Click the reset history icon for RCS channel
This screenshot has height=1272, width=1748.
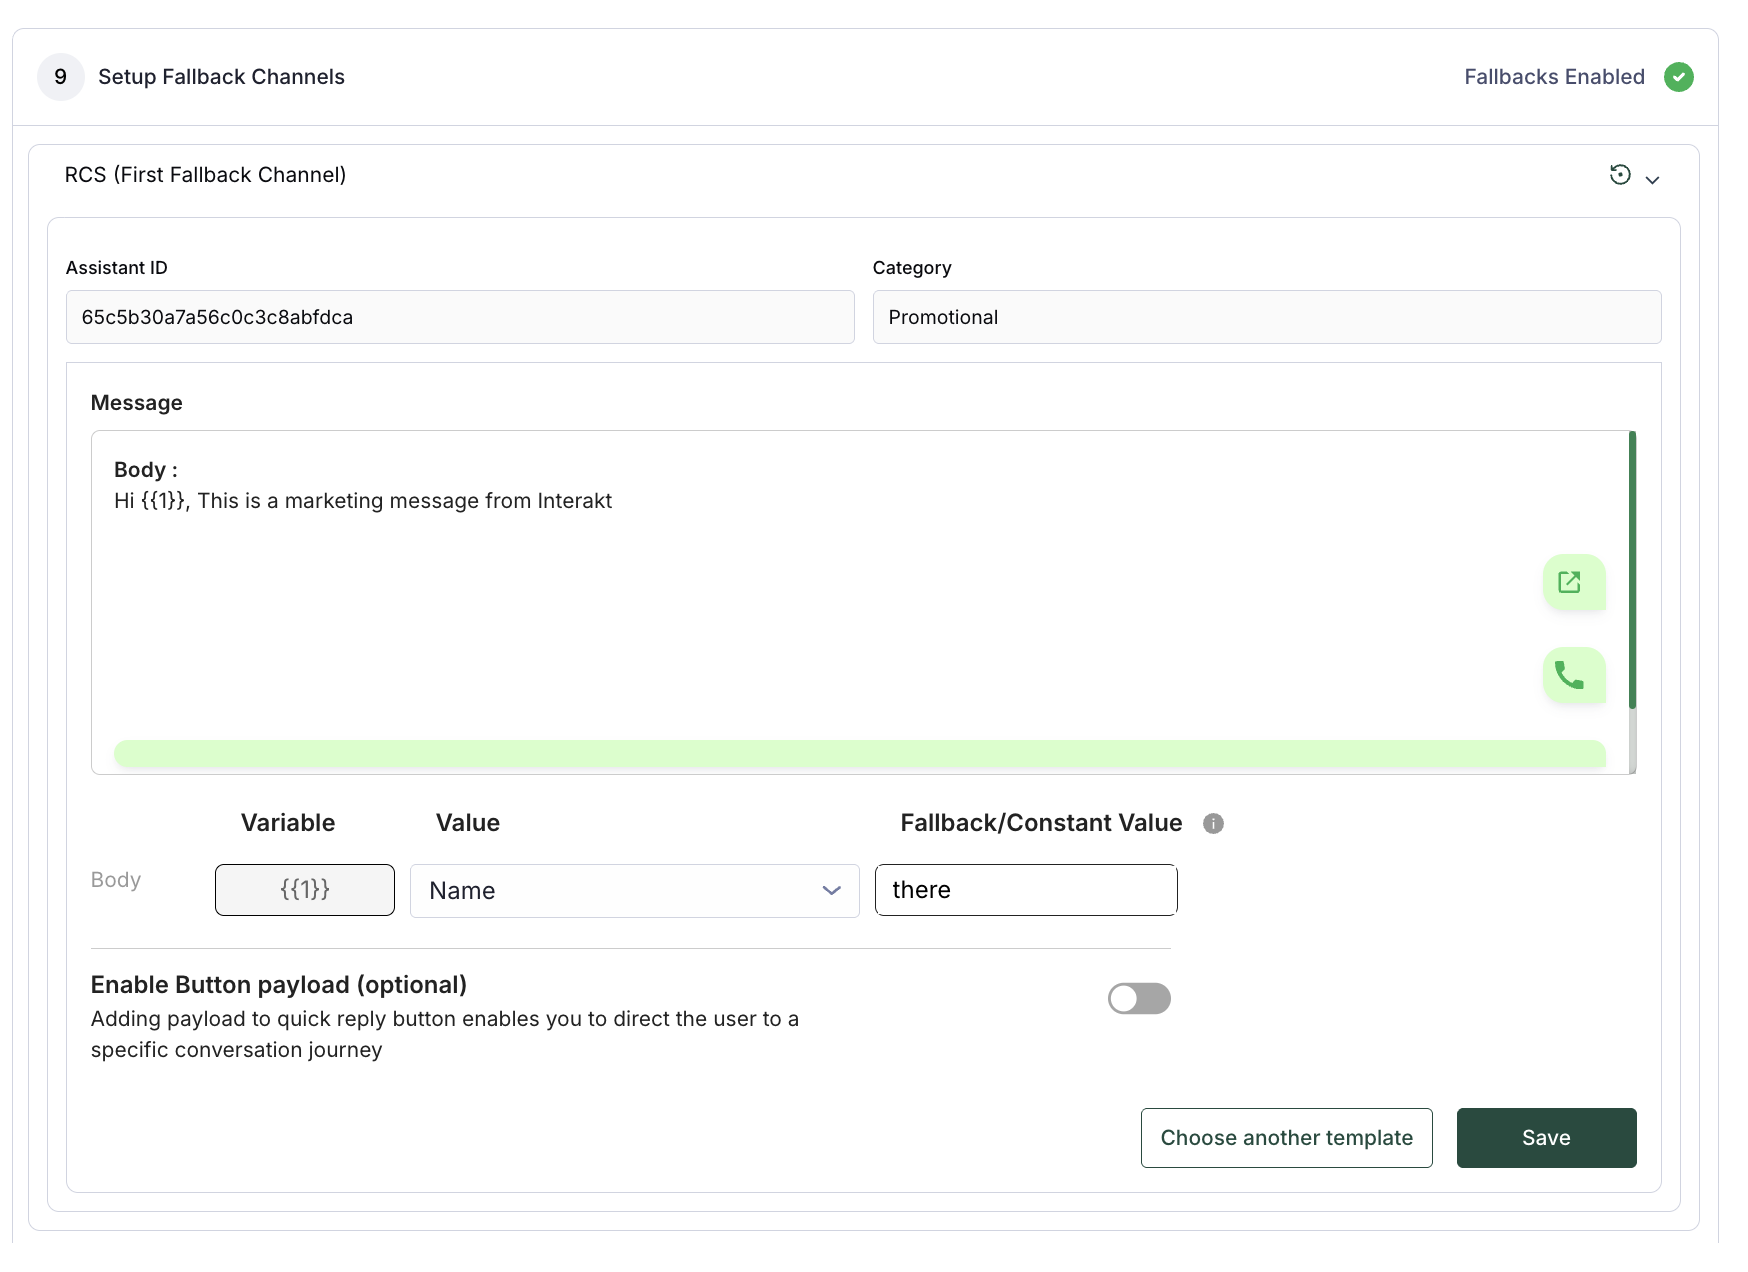1619,175
